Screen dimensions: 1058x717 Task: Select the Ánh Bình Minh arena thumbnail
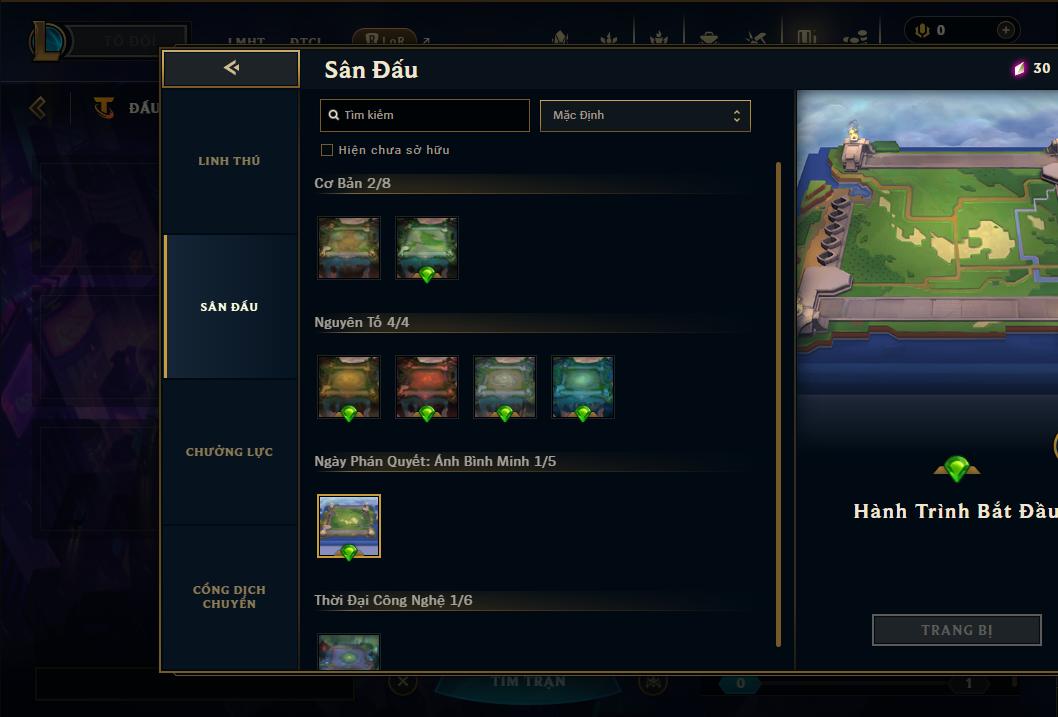click(349, 526)
